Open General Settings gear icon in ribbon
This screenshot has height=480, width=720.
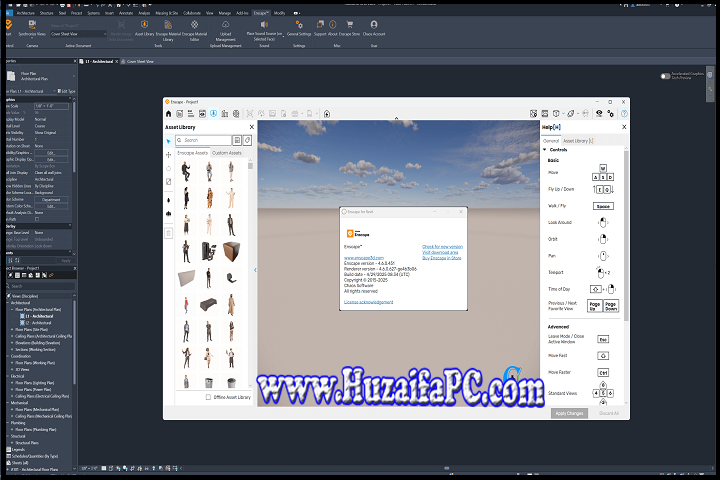pyautogui.click(x=299, y=24)
